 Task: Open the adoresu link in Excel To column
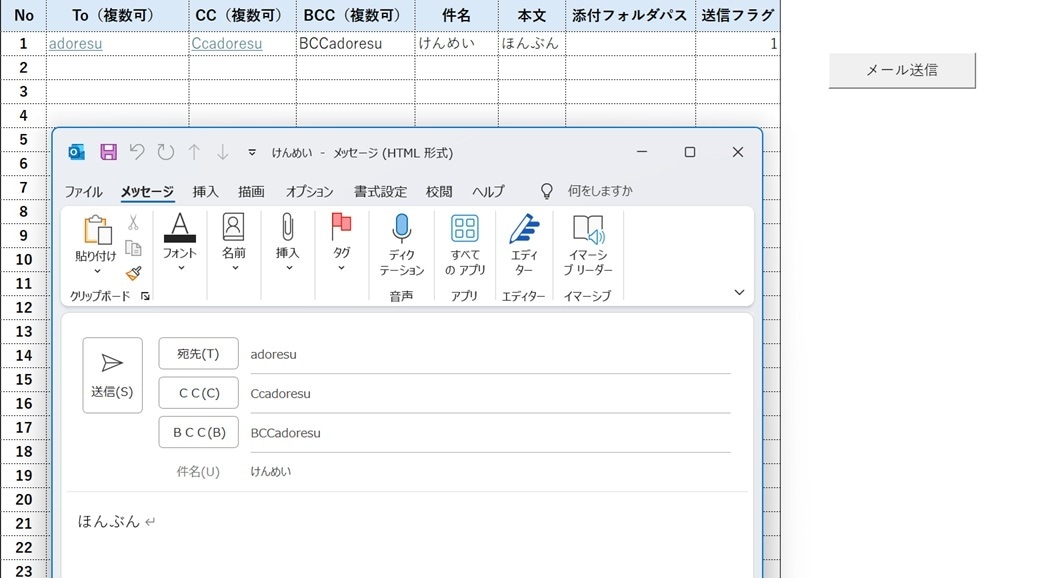(75, 44)
